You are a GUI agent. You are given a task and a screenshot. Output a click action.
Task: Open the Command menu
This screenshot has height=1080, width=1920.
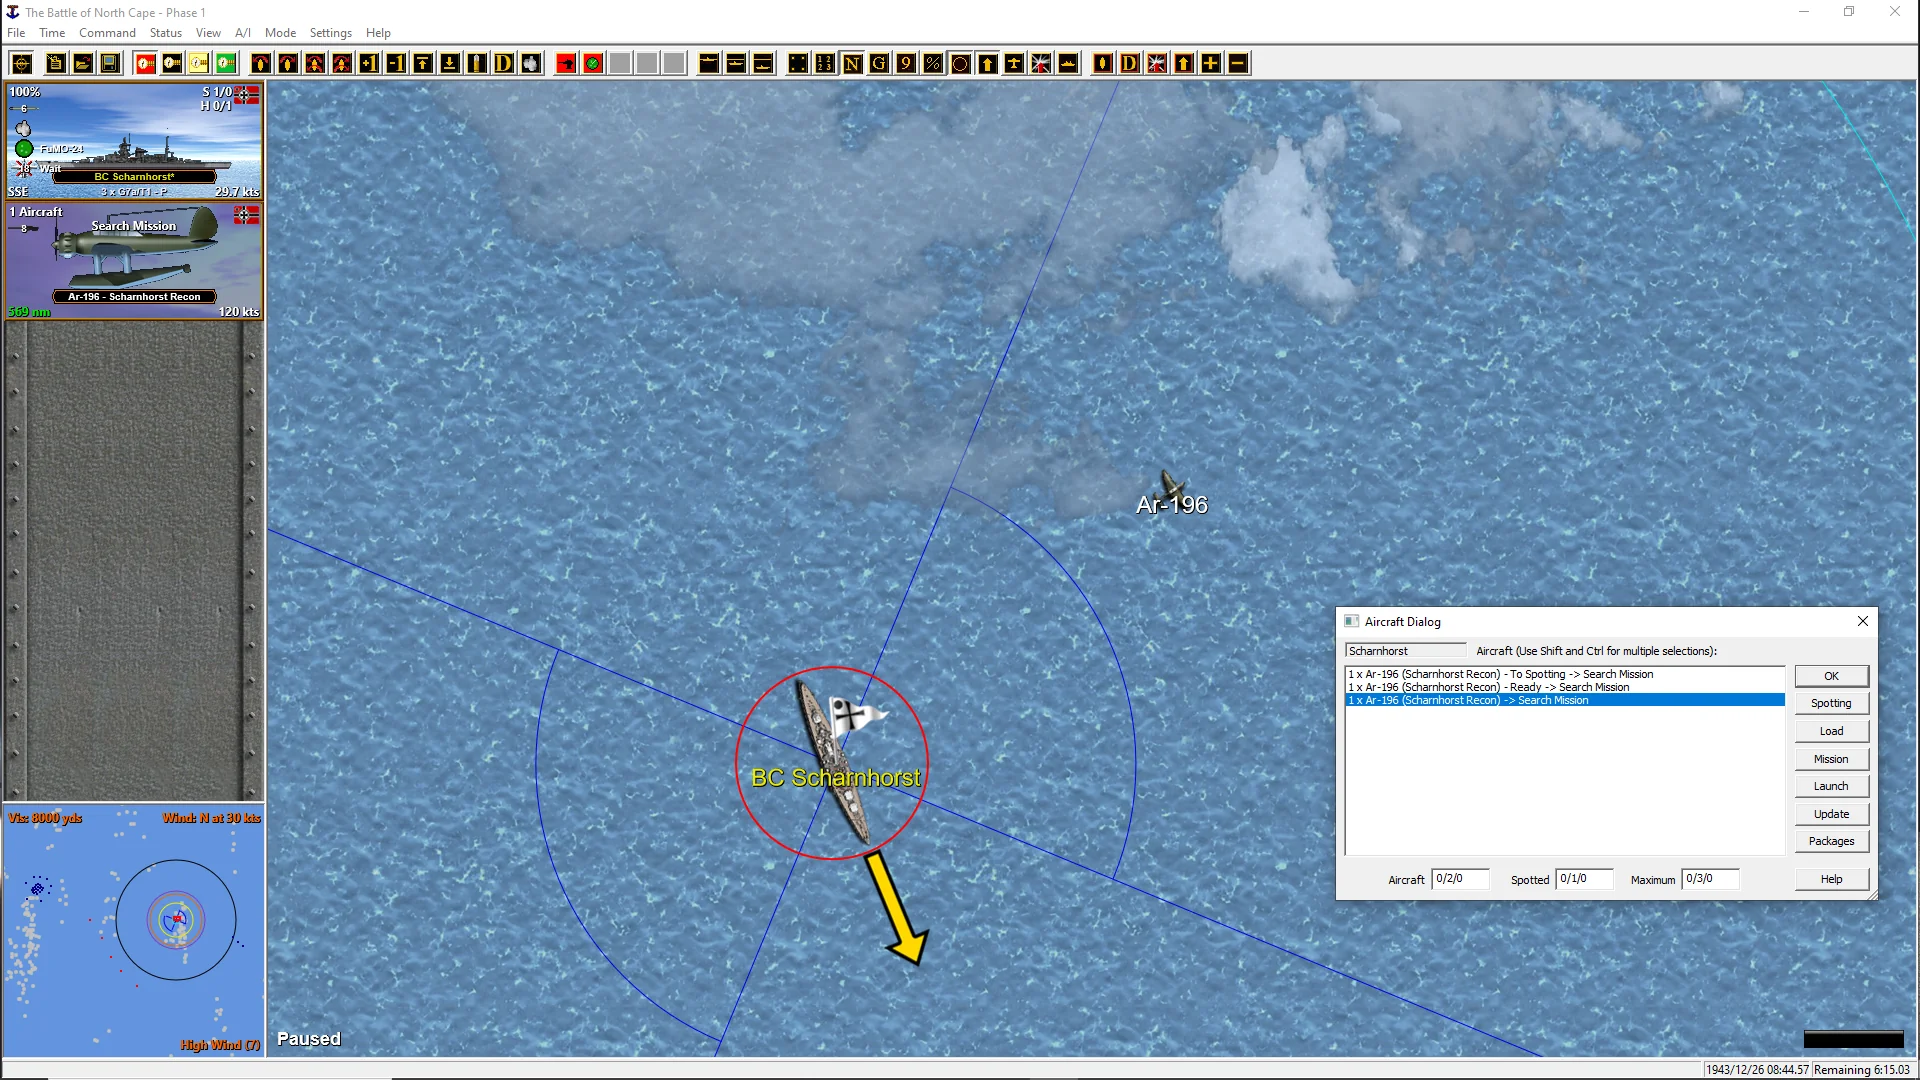[107, 33]
